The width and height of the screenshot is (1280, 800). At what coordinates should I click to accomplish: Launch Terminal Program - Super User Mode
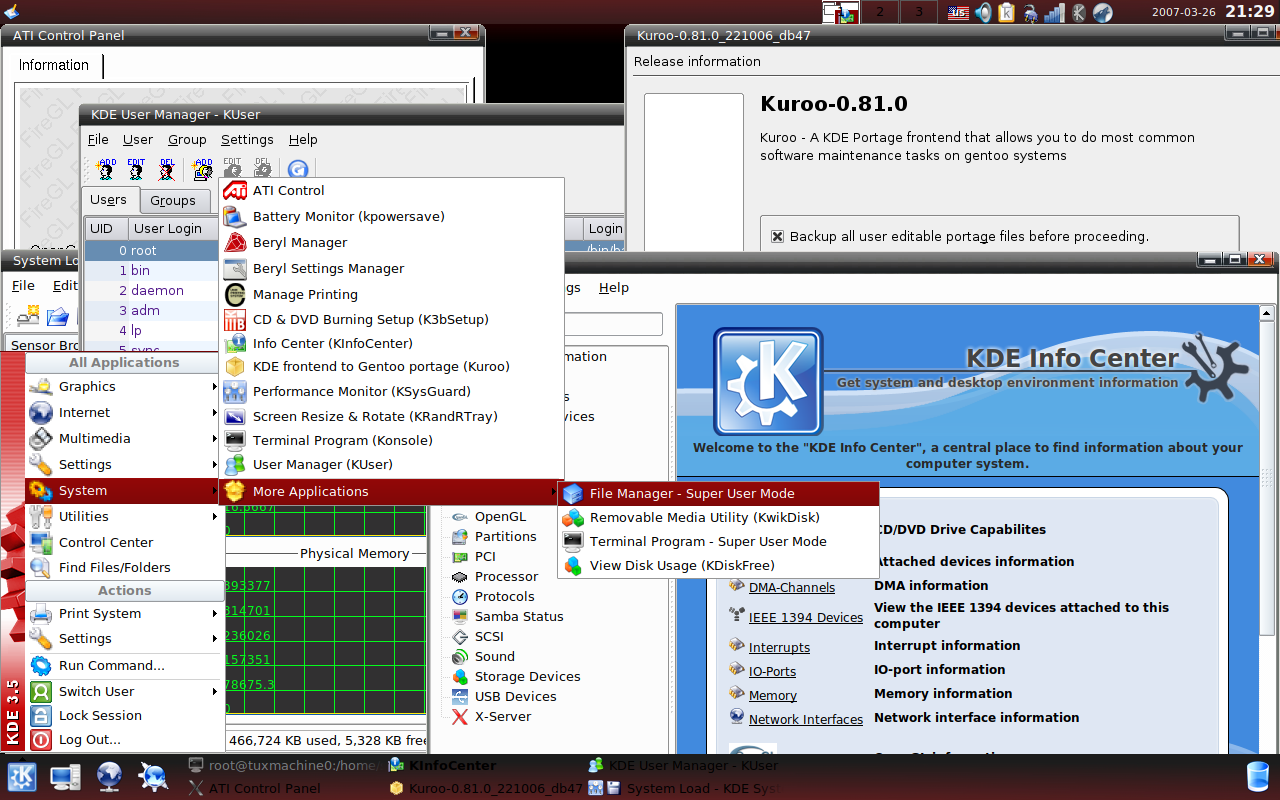coord(719,541)
